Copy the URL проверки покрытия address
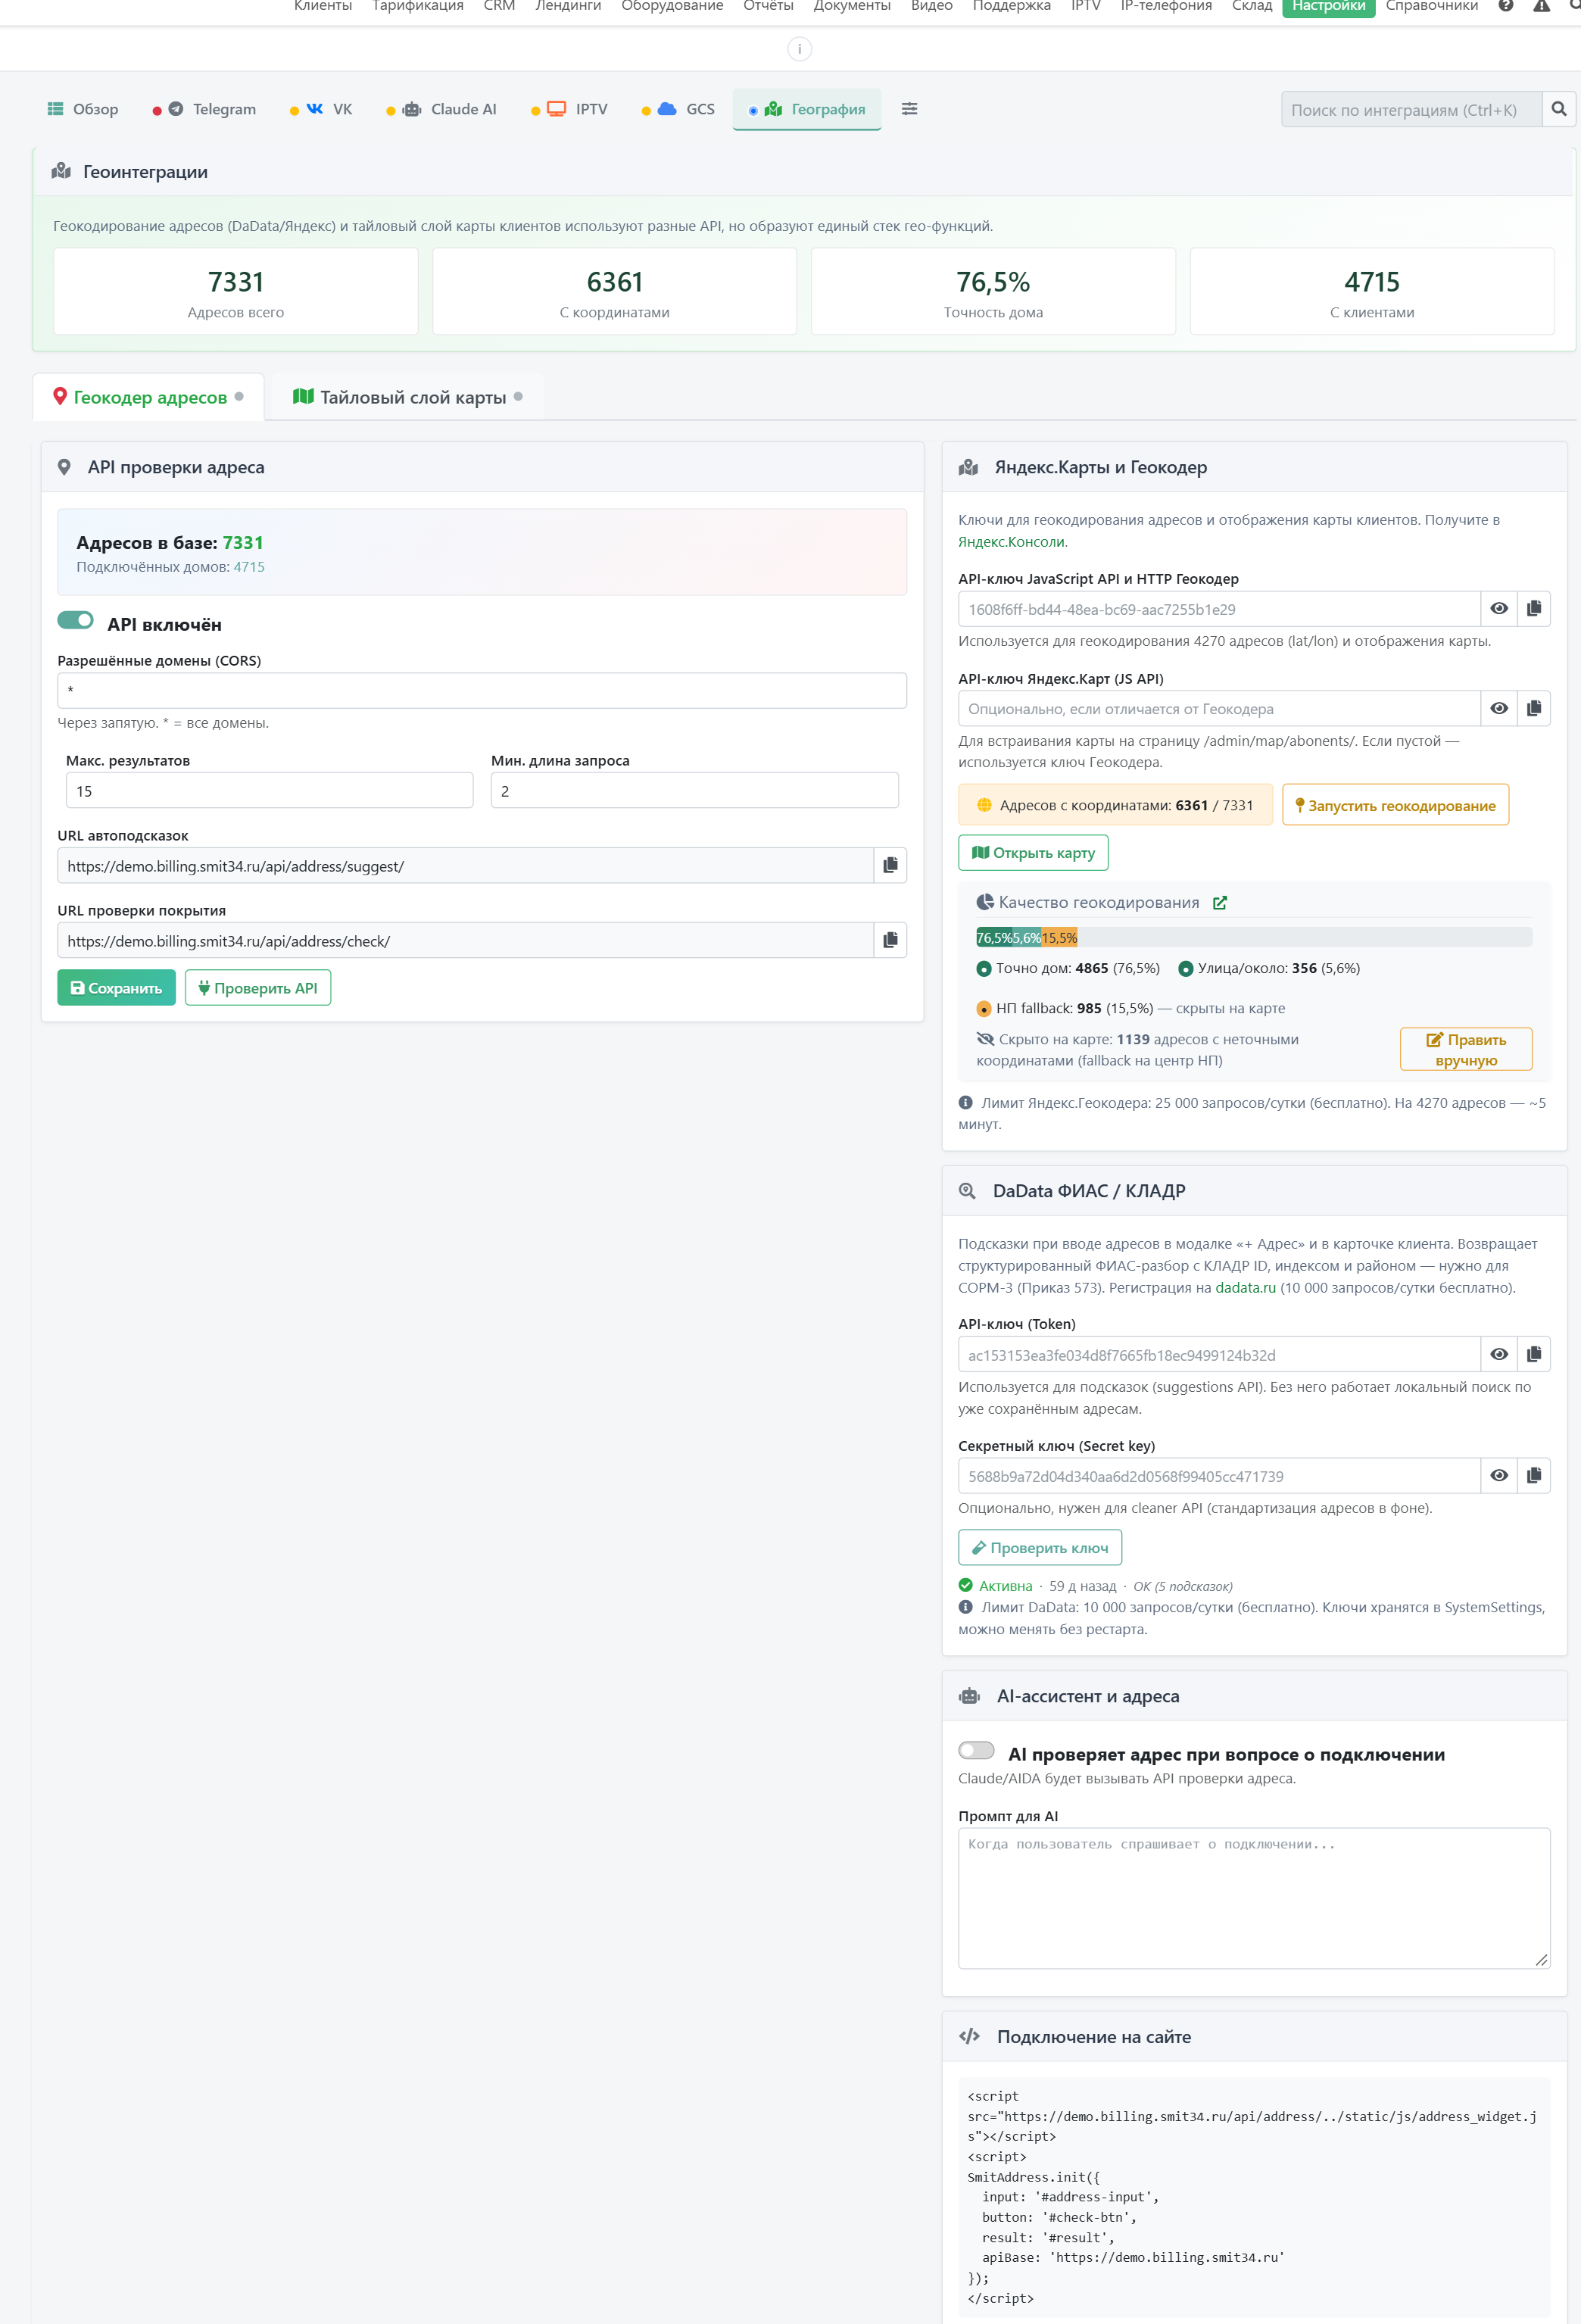1581x2324 pixels. pyautogui.click(x=890, y=940)
